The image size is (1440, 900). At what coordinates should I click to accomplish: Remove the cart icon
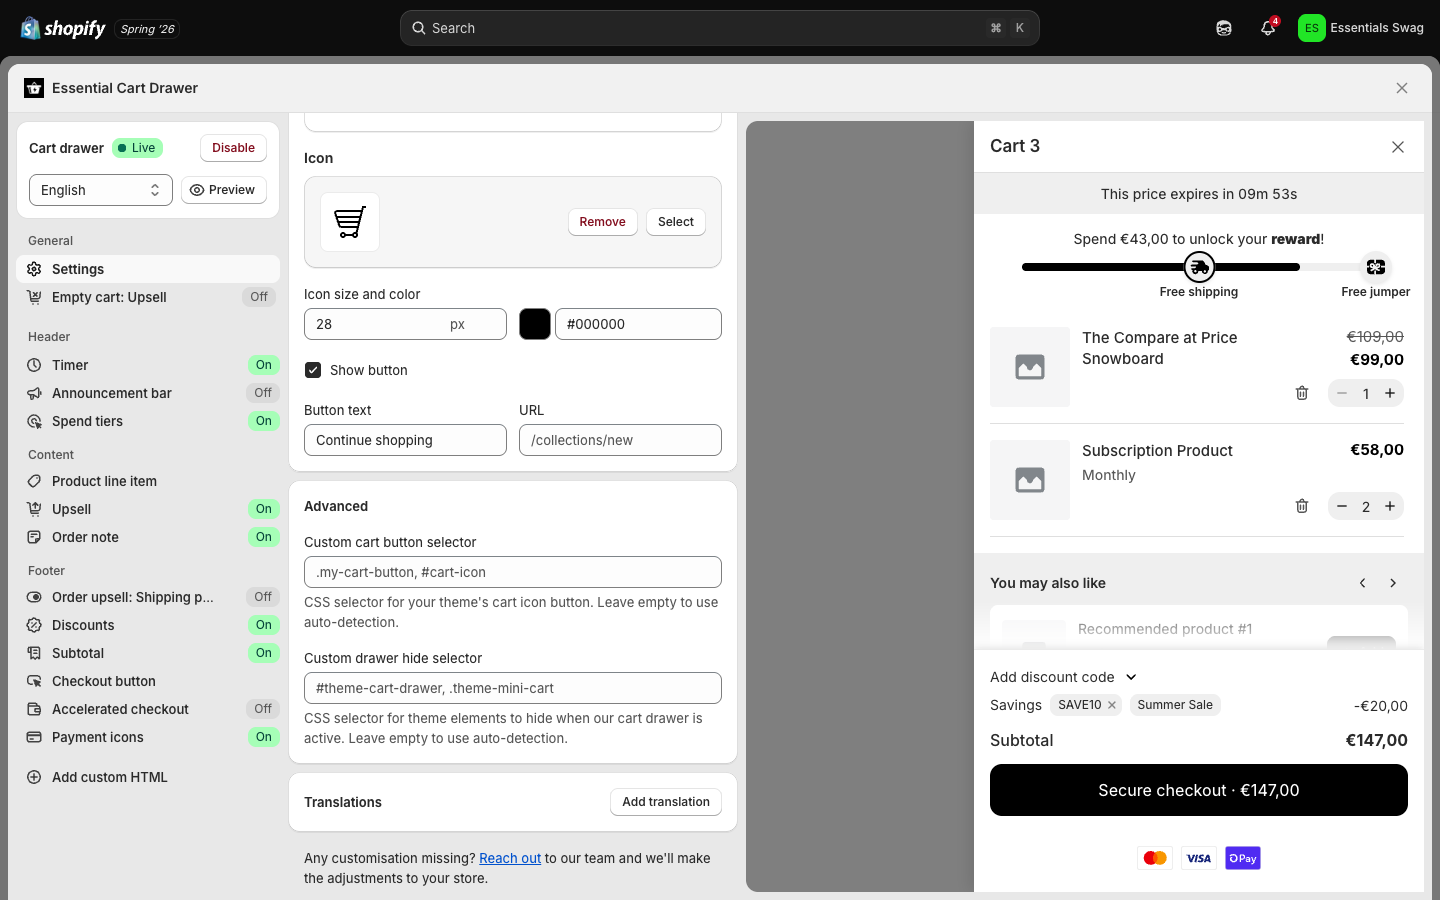pos(602,222)
